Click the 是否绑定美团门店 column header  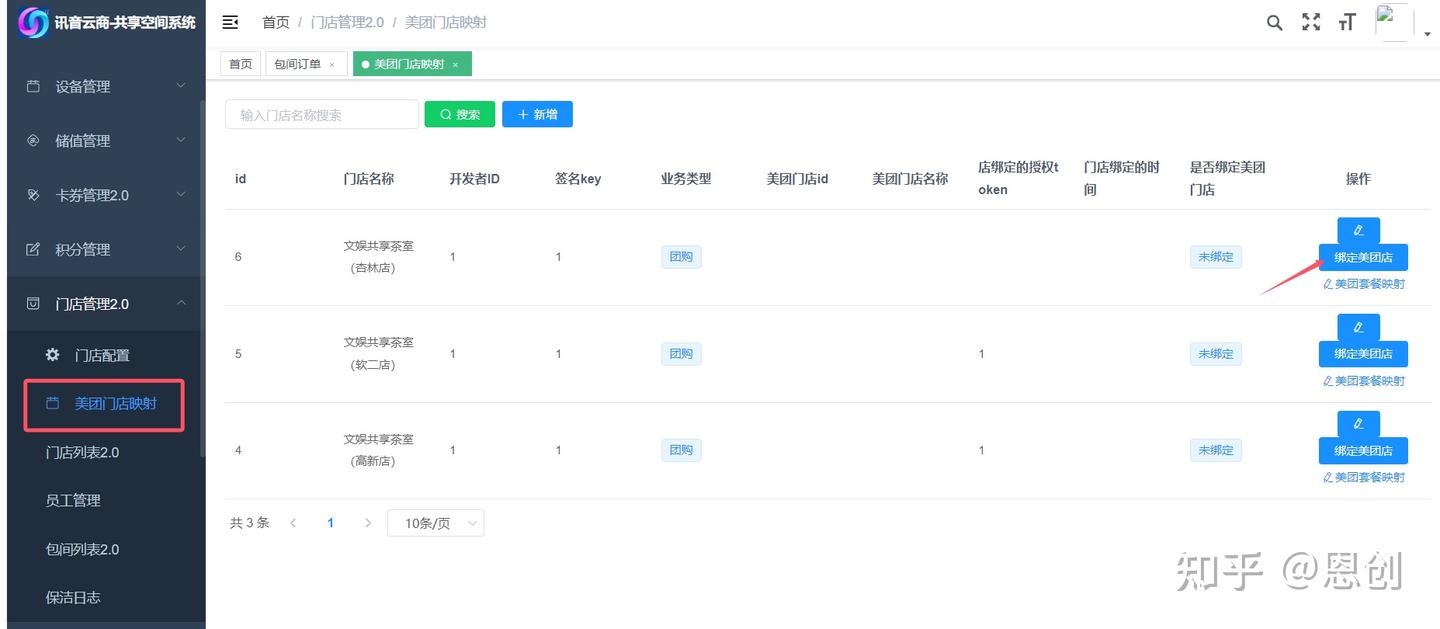coord(1227,178)
